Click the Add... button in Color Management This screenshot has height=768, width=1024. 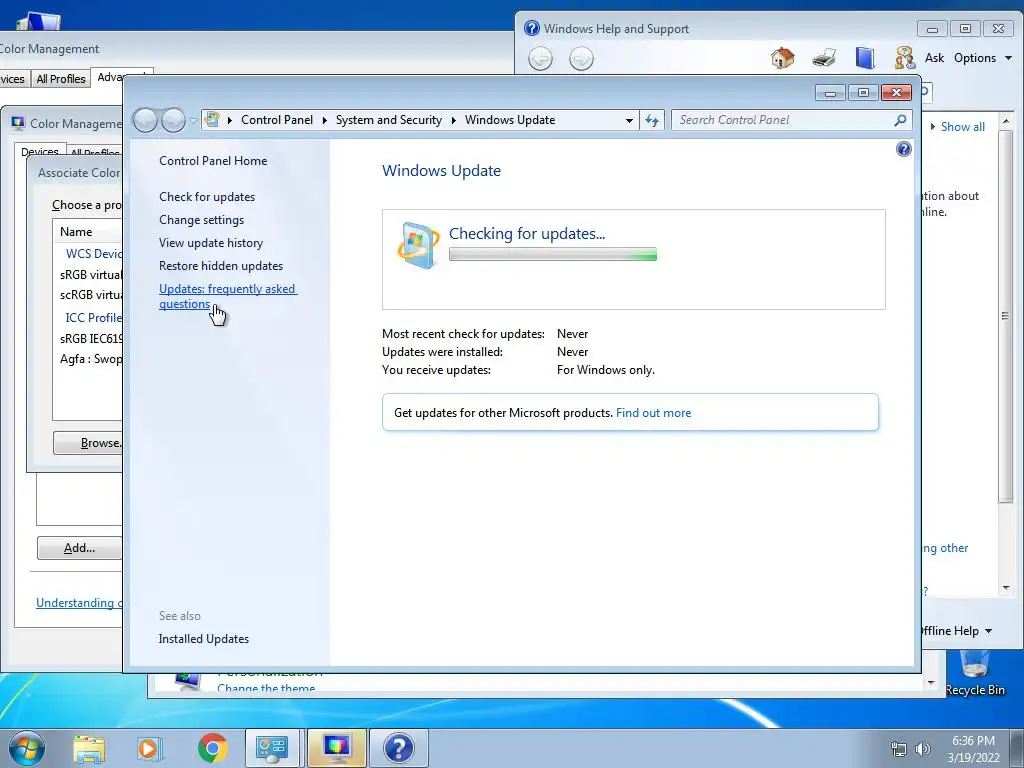[80, 548]
